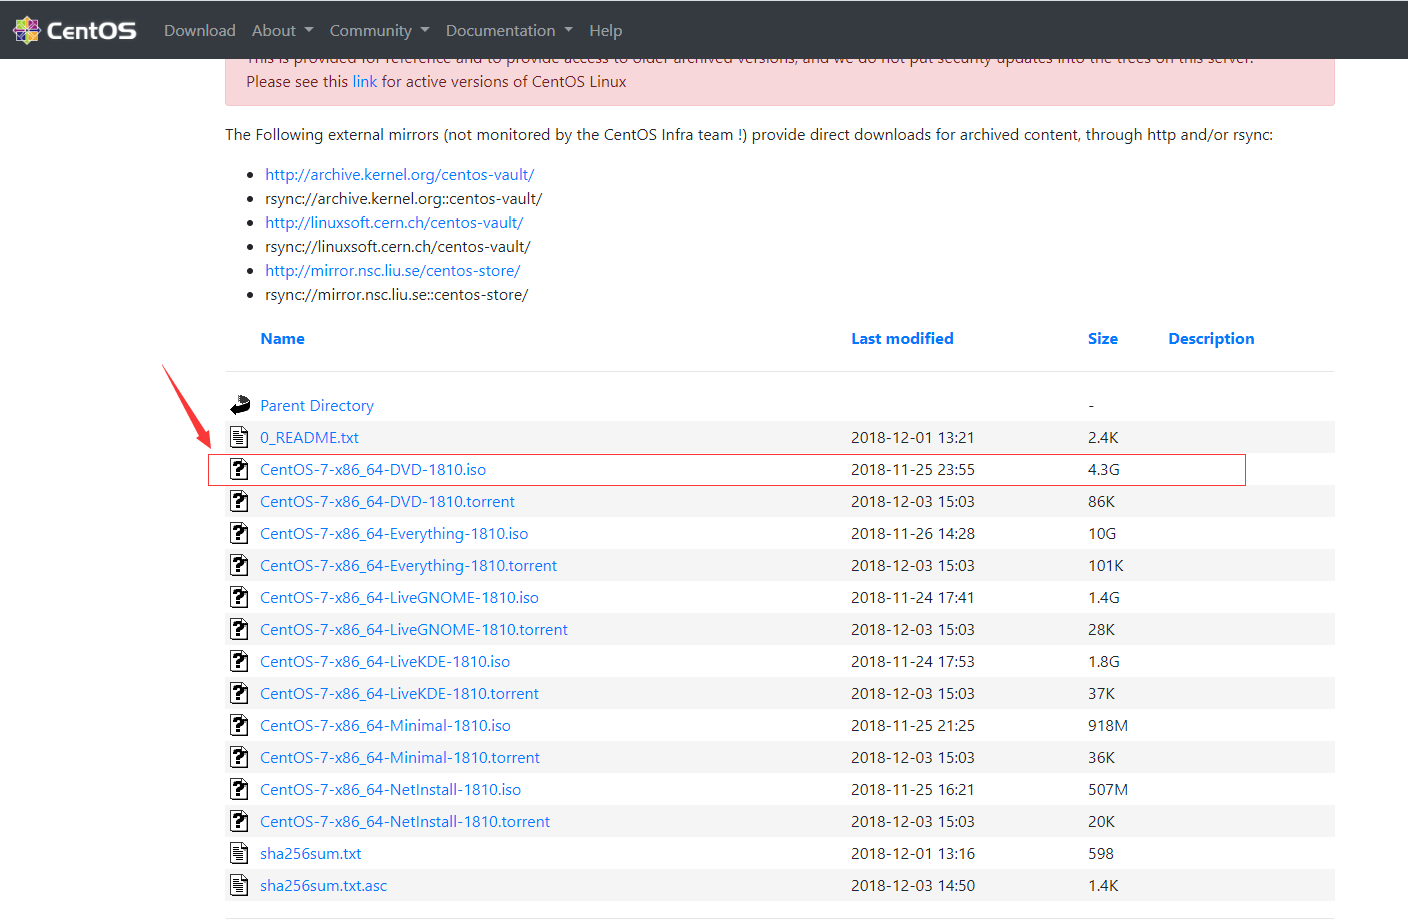
Task: Download CentOS-7-x86_64-NetInstall-1810.torrent
Action: point(405,821)
